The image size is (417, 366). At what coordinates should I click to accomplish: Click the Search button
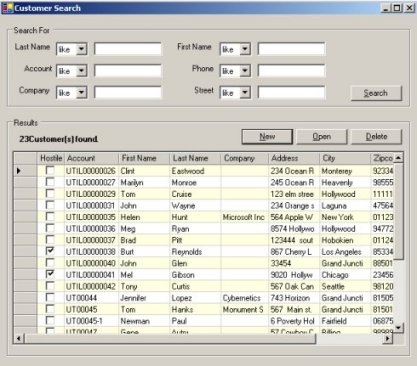click(x=376, y=93)
